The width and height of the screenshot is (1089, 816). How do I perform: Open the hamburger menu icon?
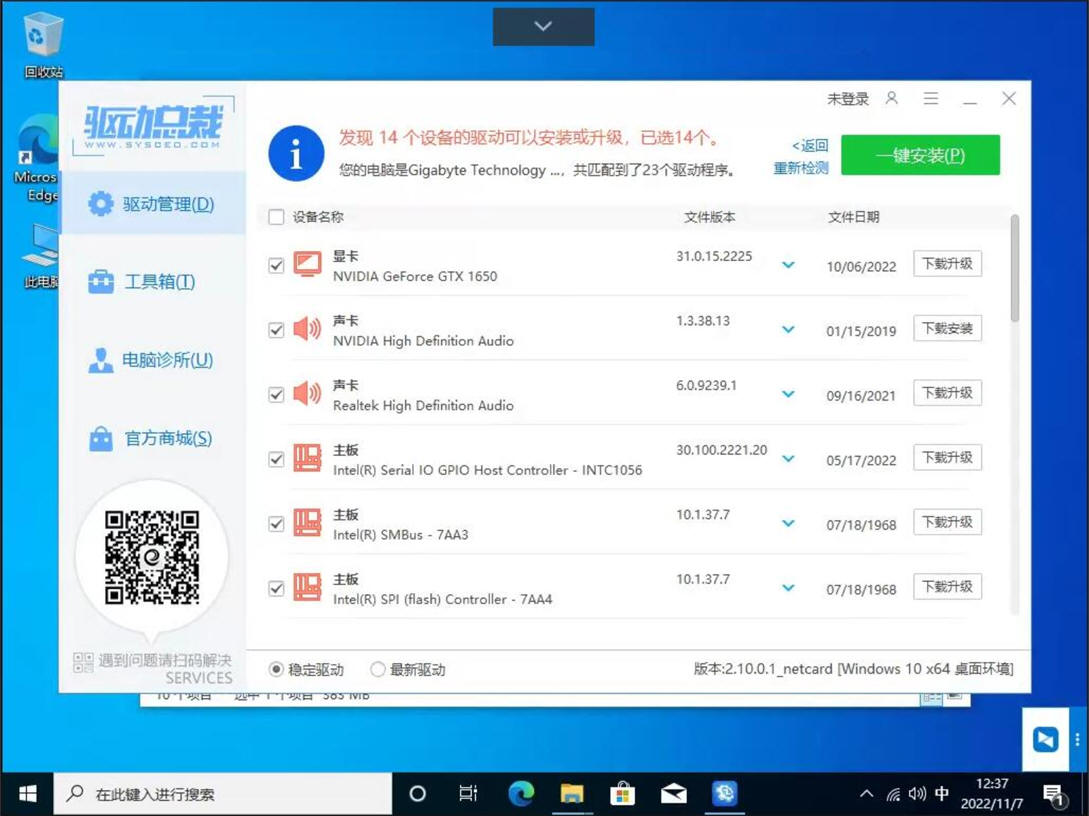click(x=931, y=99)
